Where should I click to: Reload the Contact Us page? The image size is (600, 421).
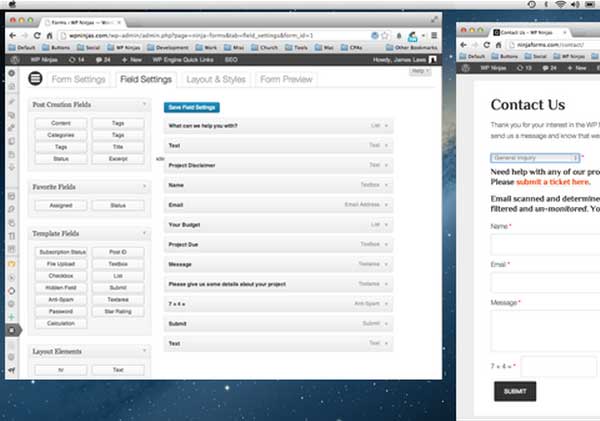tap(486, 45)
